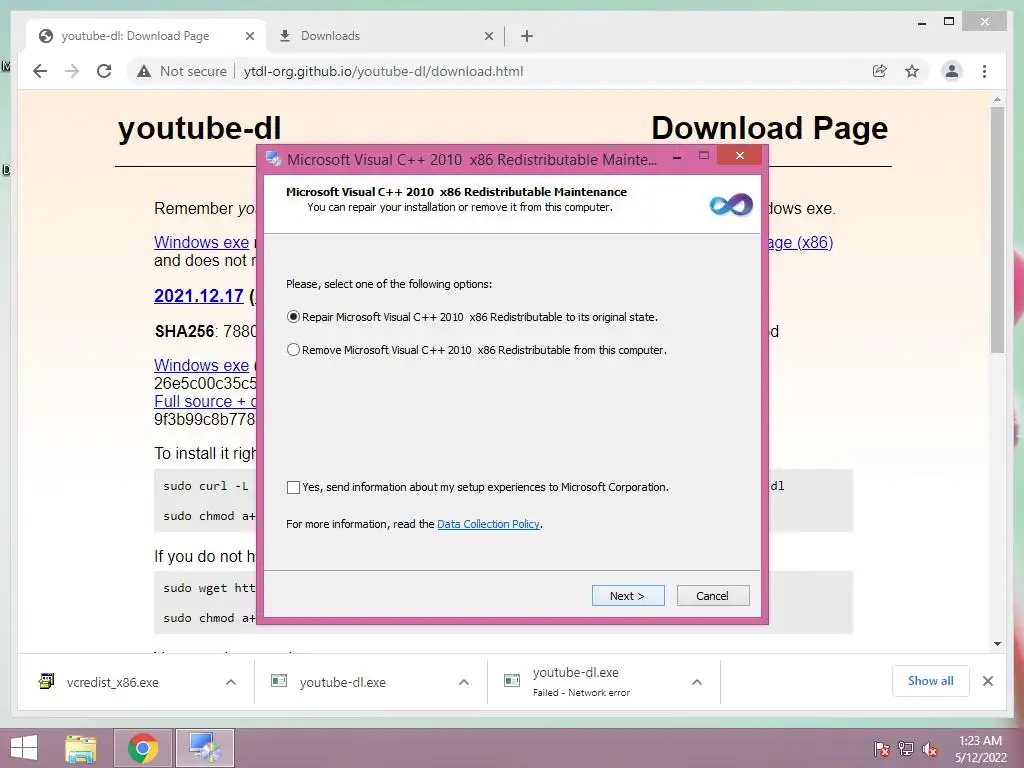Close the Downloads tab
This screenshot has width=1024, height=768.
(488, 36)
